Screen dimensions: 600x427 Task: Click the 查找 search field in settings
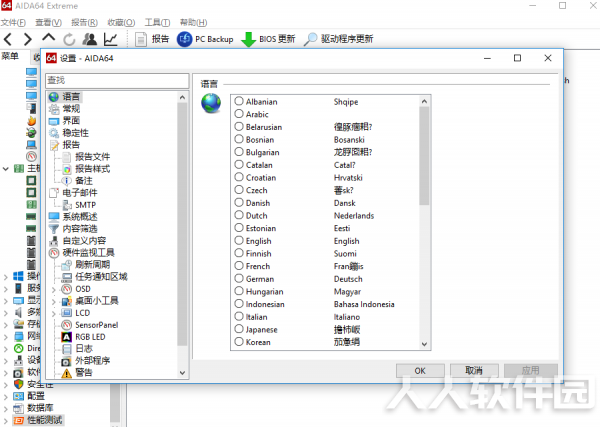coord(117,80)
